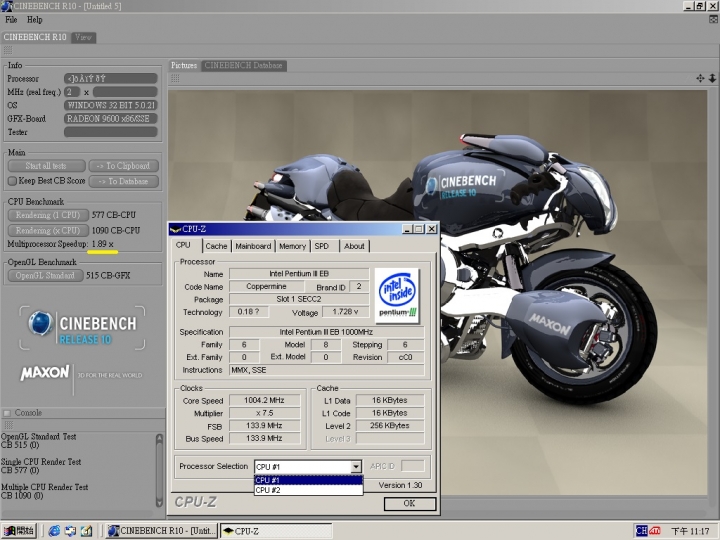Click the Console grip handle icon
Viewport: 720px width, 540px height.
[x=8, y=425]
